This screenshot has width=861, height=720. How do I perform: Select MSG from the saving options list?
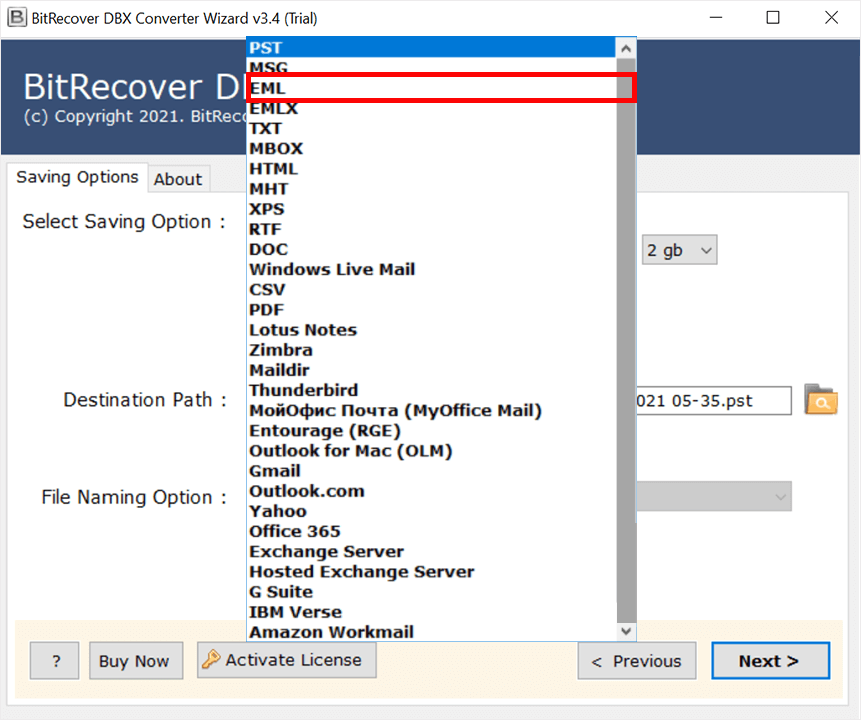(431, 68)
